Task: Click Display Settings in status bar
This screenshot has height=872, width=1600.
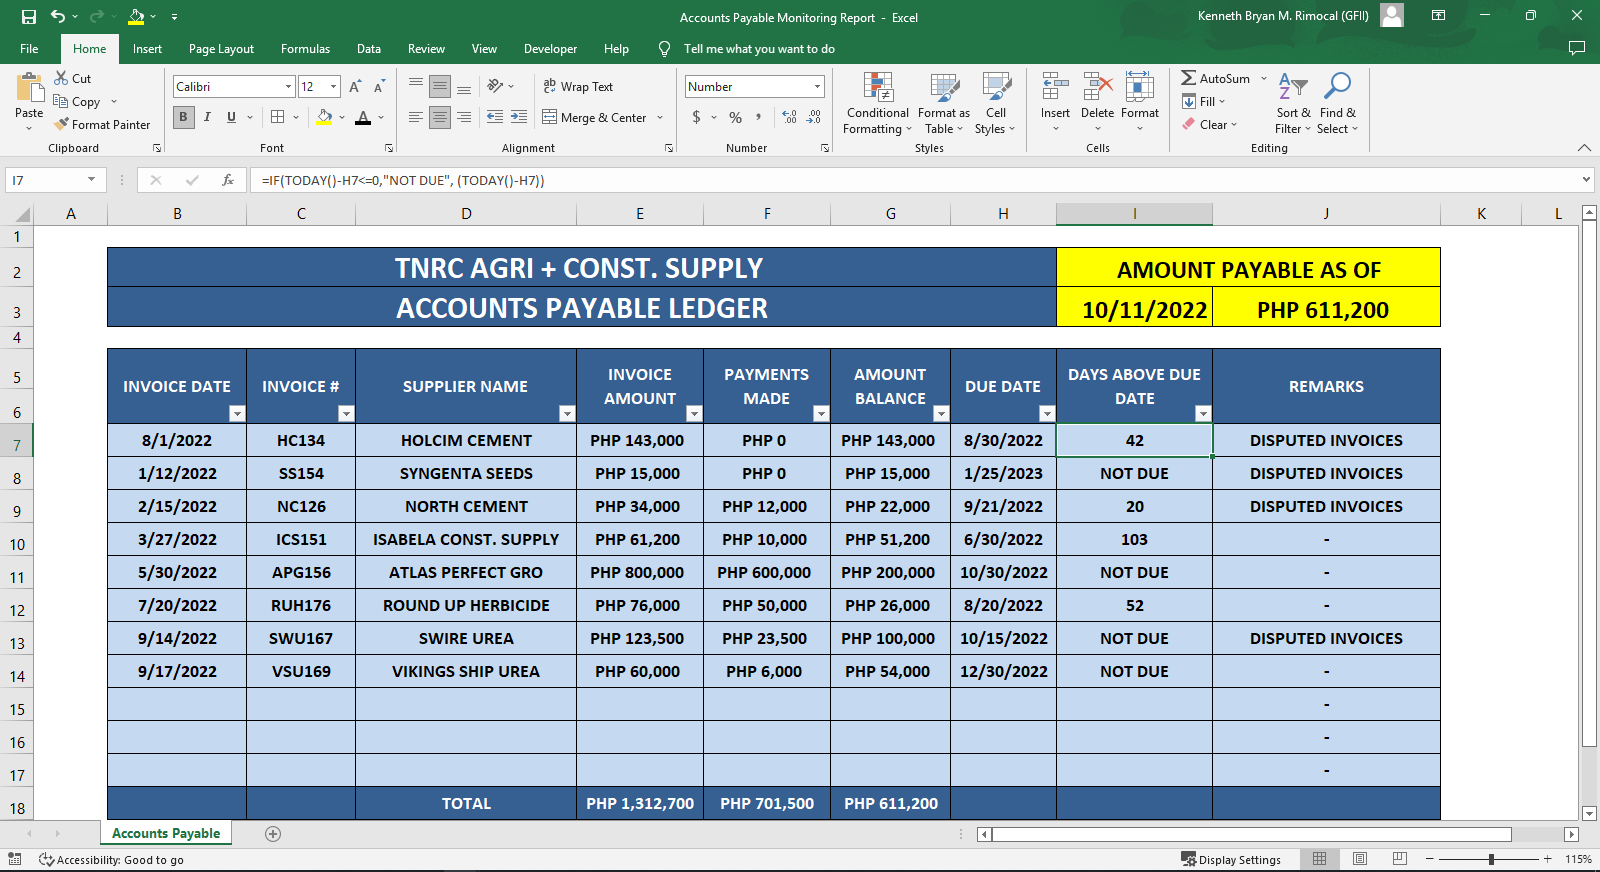Action: pos(1231,860)
